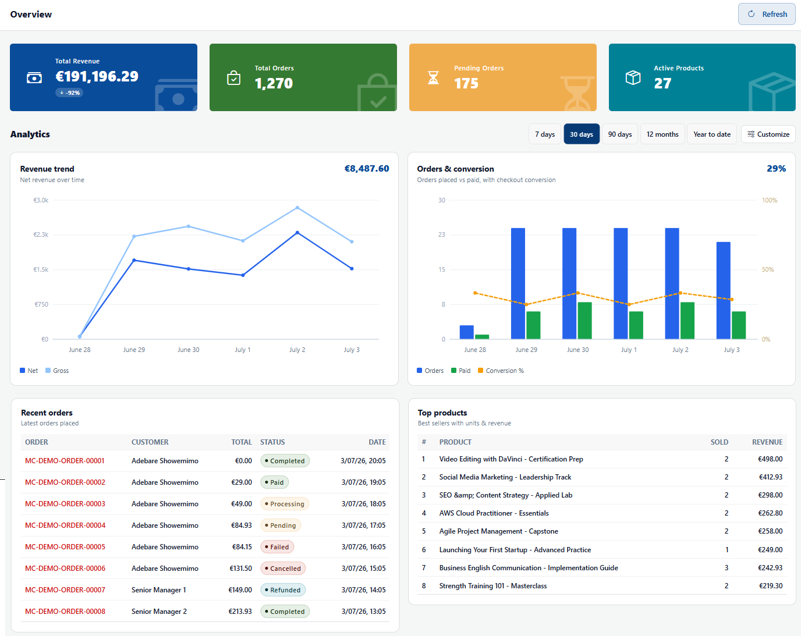Select AWS Cloud Practitioner - Essentials
Image resolution: width=801 pixels, height=636 pixels.
pos(602,513)
